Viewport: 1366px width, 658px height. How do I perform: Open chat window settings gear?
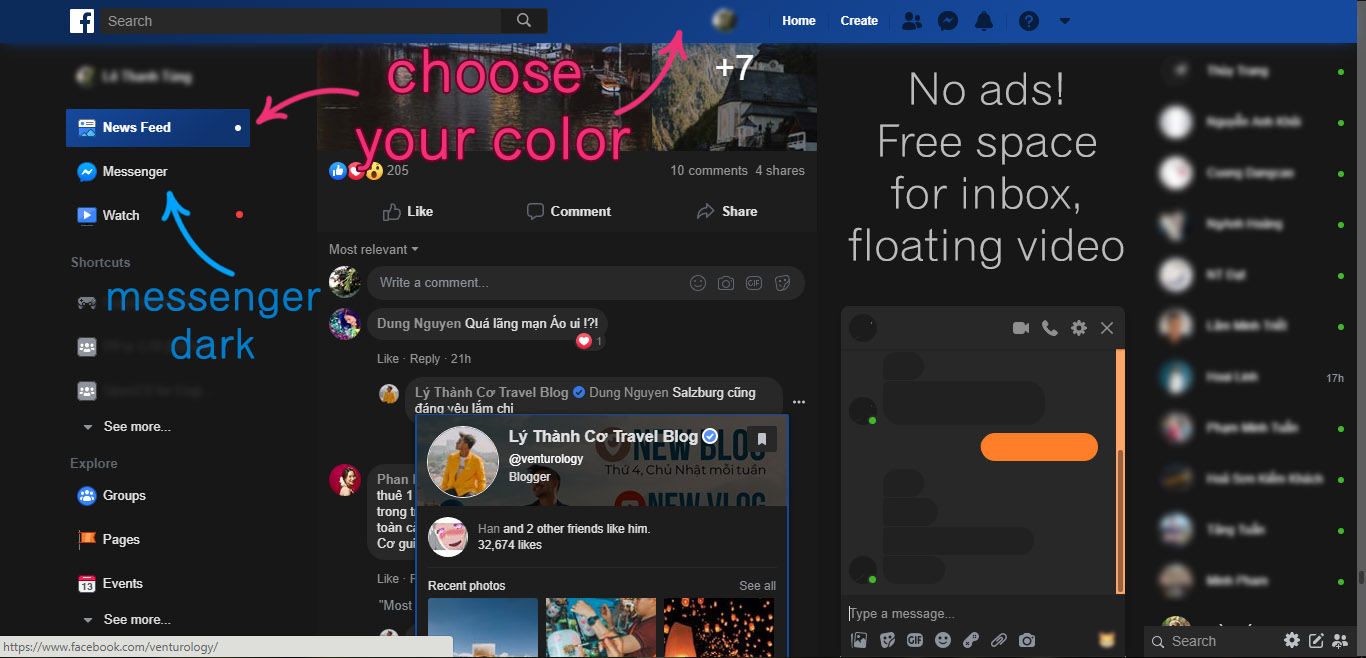(1078, 328)
